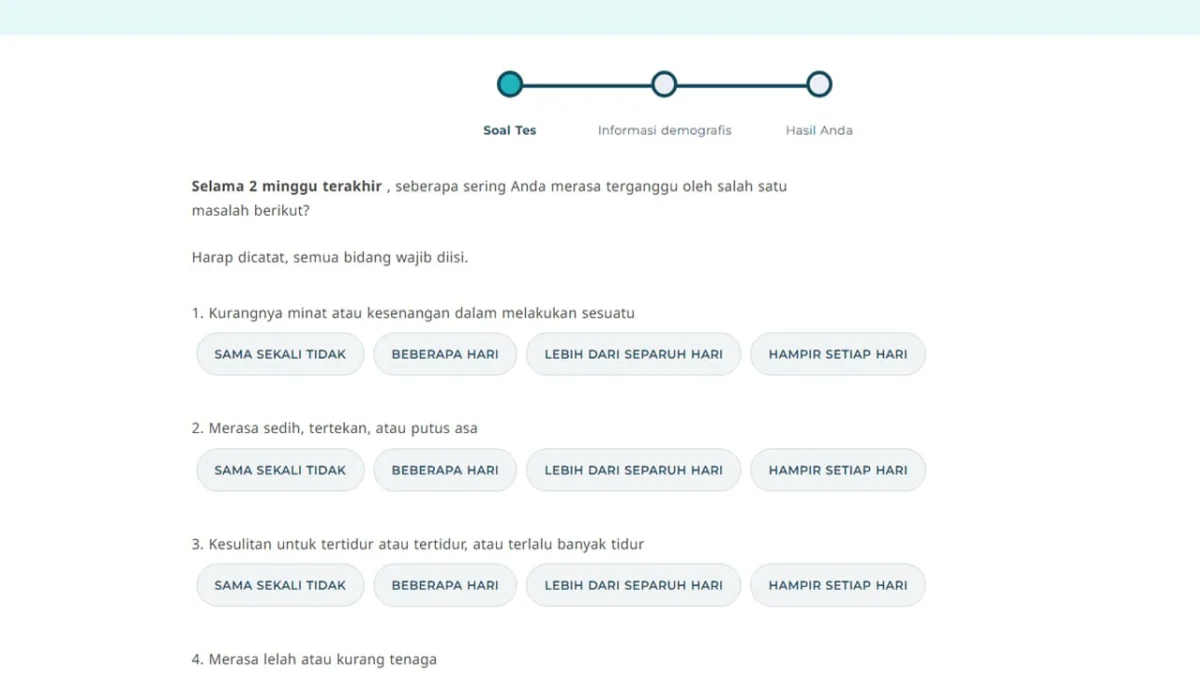Choose 'Lebih dari separuh hari' for question 1
The width and height of the screenshot is (1200, 675).
tap(634, 354)
